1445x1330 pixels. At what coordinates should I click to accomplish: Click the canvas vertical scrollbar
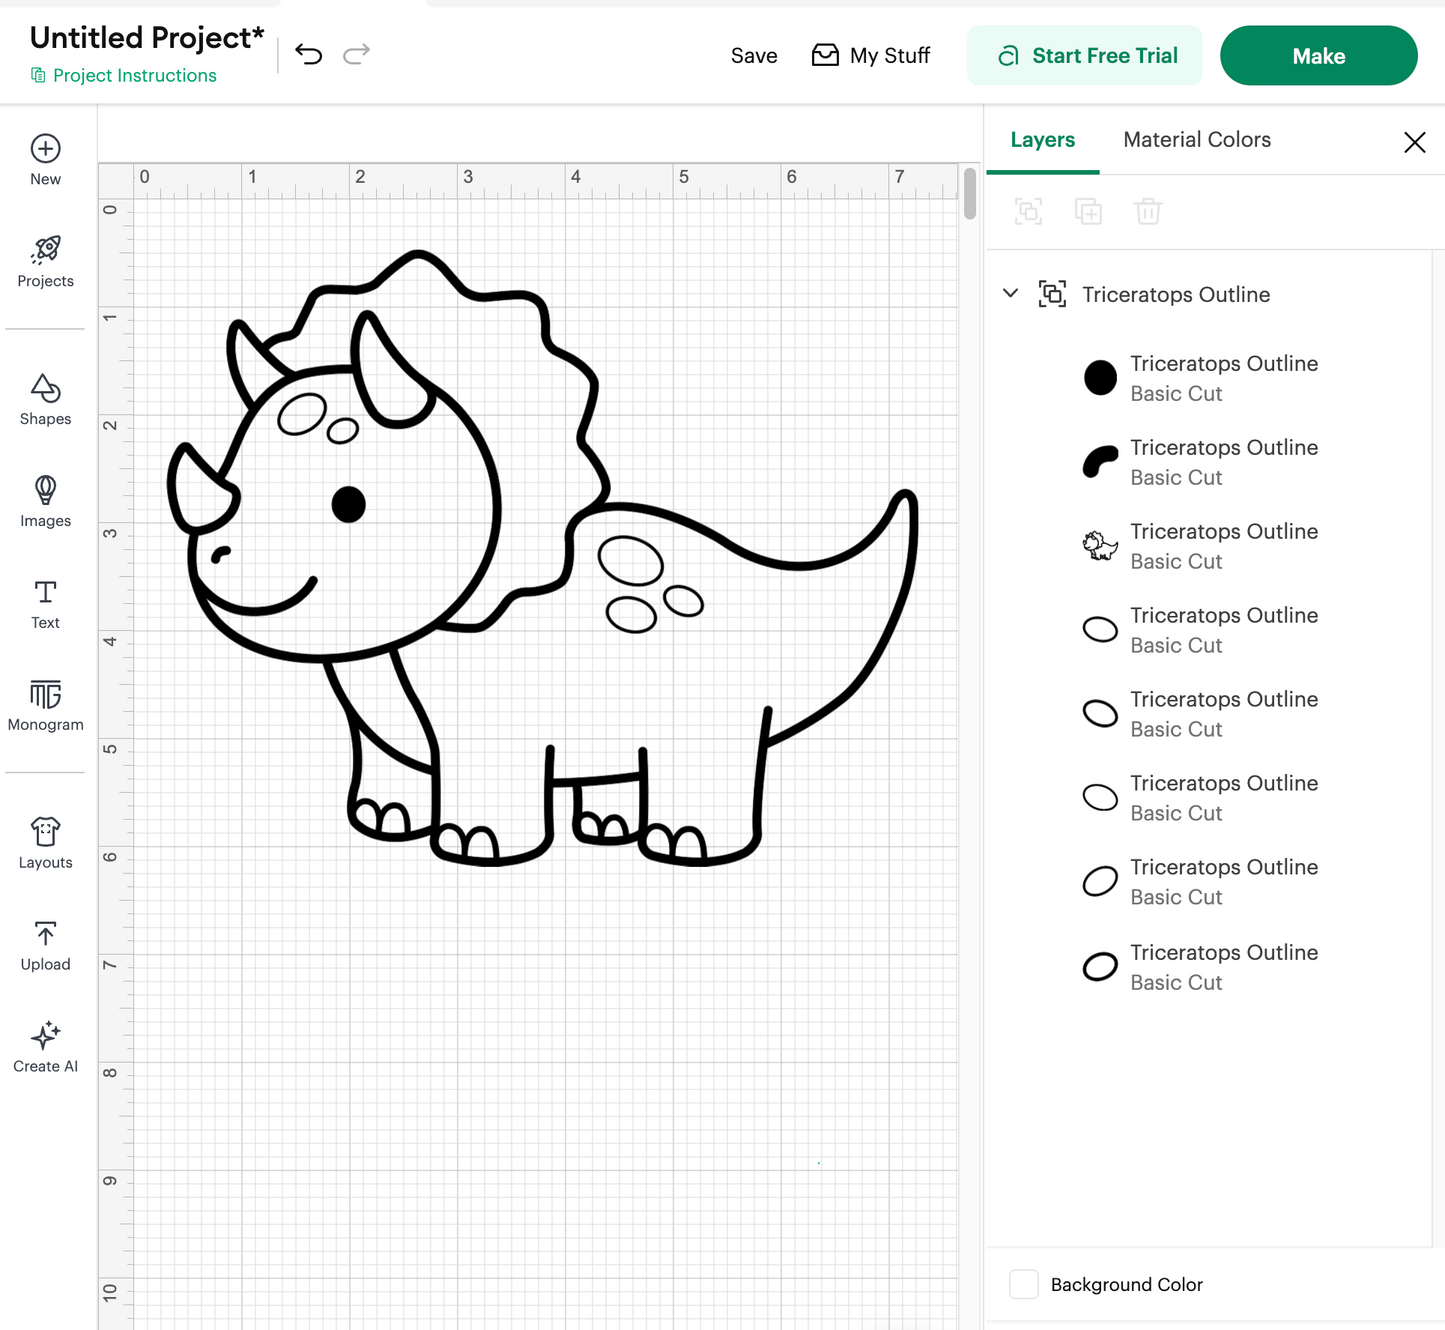coord(969,193)
